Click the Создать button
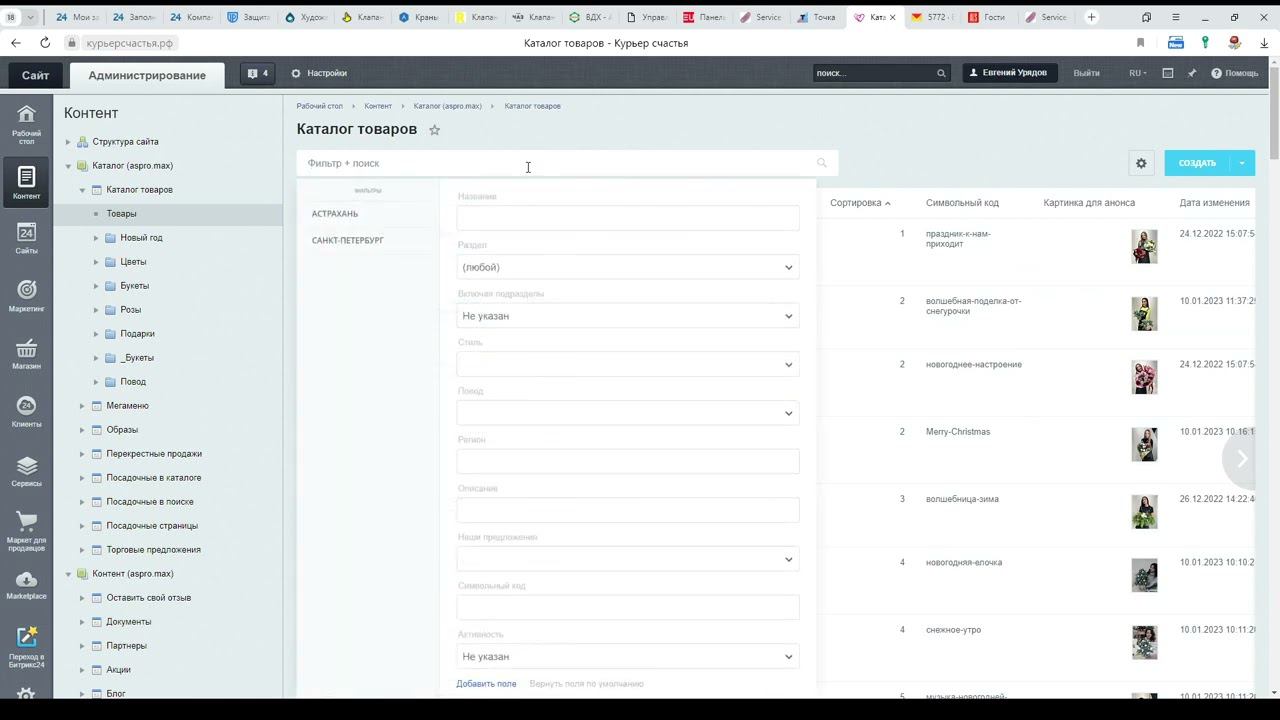 coord(1197,163)
